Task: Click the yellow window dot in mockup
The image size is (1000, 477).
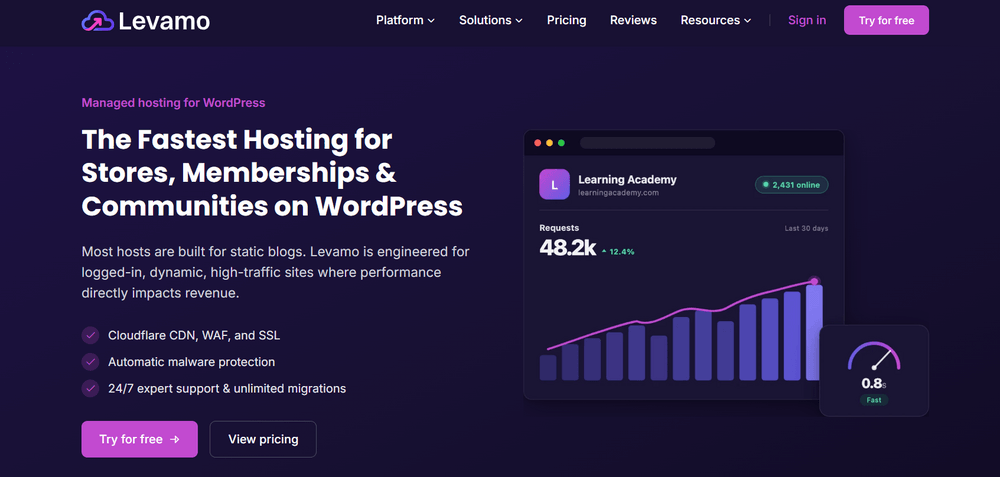Action: click(550, 143)
